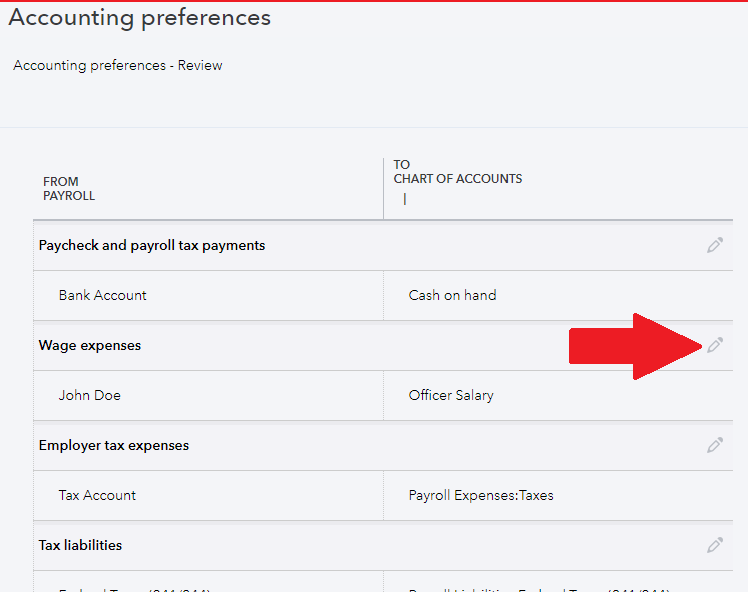This screenshot has height=592, width=748.
Task: Select the Tax Account entry
Action: click(x=98, y=495)
